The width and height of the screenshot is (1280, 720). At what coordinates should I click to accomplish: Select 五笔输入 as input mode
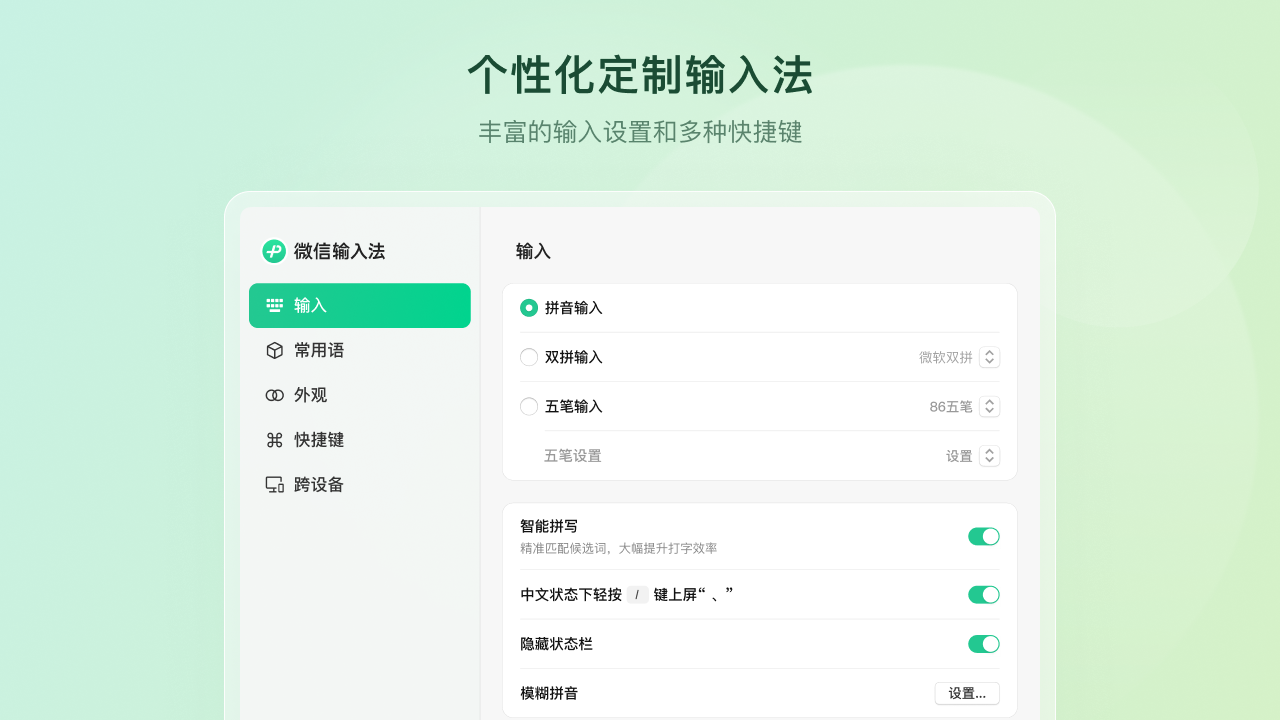click(x=528, y=406)
